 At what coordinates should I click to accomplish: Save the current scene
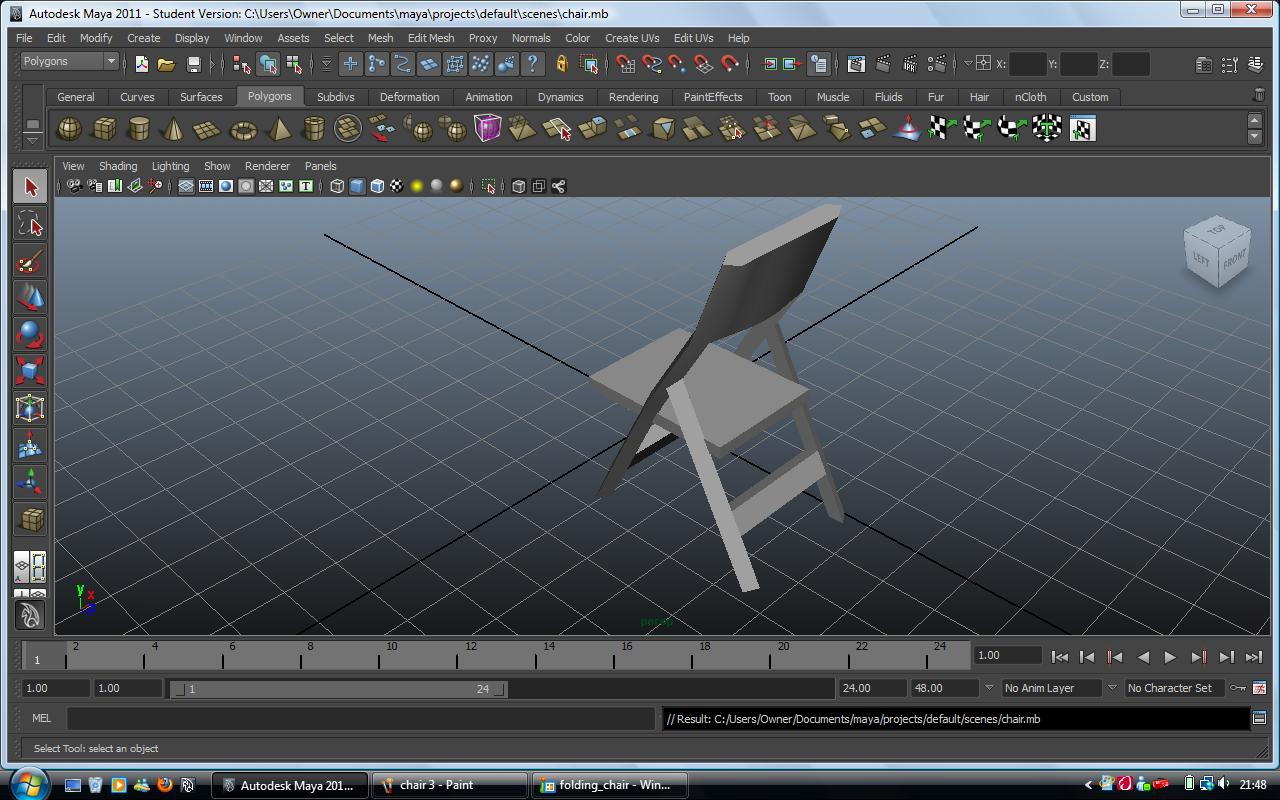pos(194,64)
